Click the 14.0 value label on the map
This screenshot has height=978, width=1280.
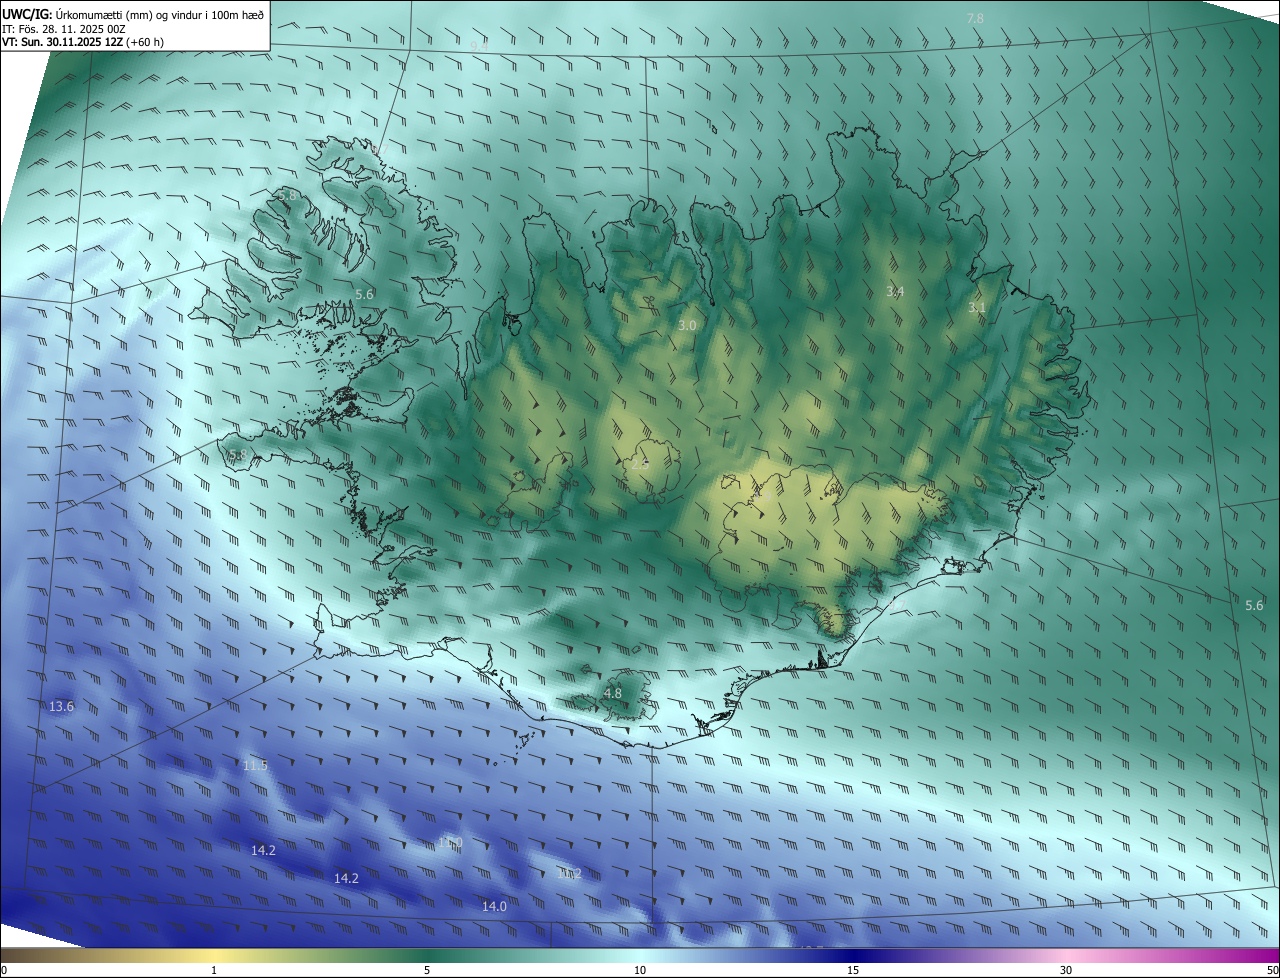(494, 907)
